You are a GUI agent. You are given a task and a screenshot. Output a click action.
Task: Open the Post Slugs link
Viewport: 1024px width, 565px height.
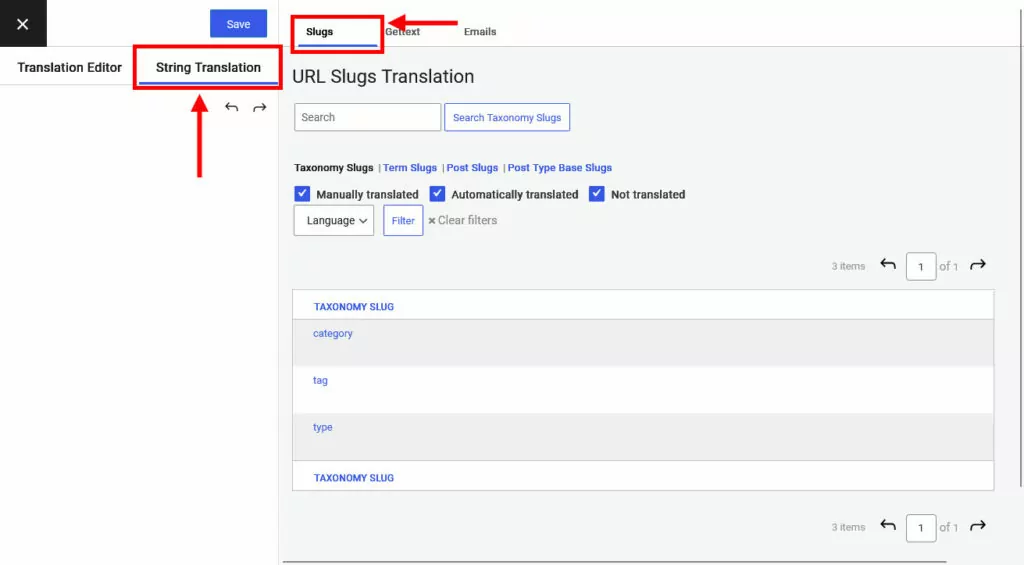(x=472, y=168)
